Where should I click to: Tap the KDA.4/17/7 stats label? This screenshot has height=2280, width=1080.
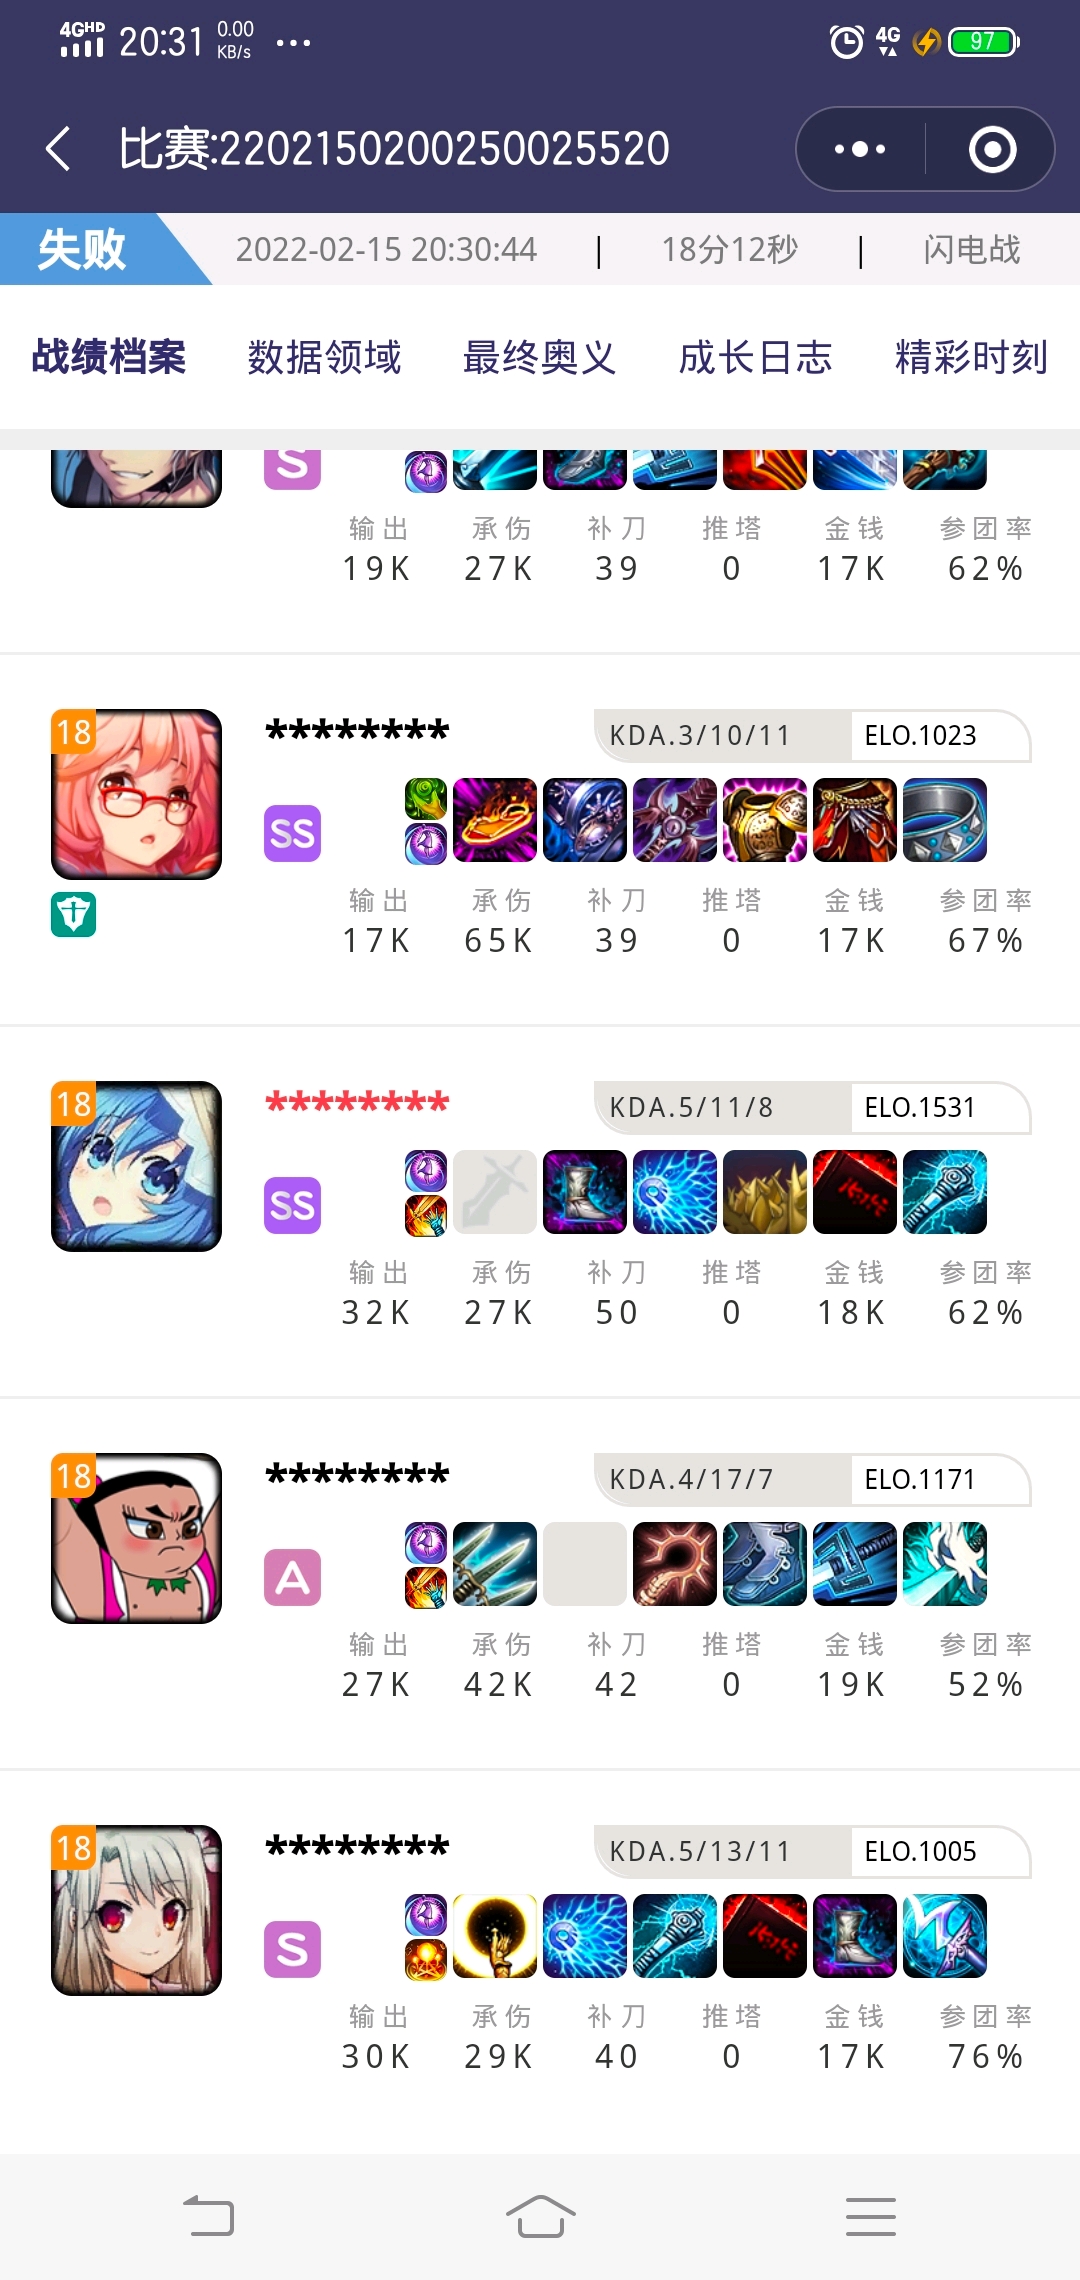point(692,1479)
